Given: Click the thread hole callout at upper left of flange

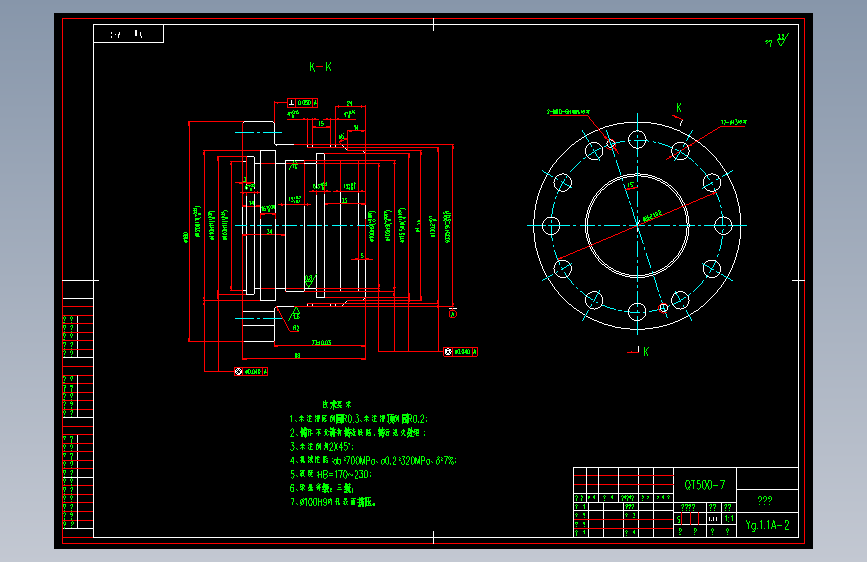Looking at the screenshot, I should 568,112.
